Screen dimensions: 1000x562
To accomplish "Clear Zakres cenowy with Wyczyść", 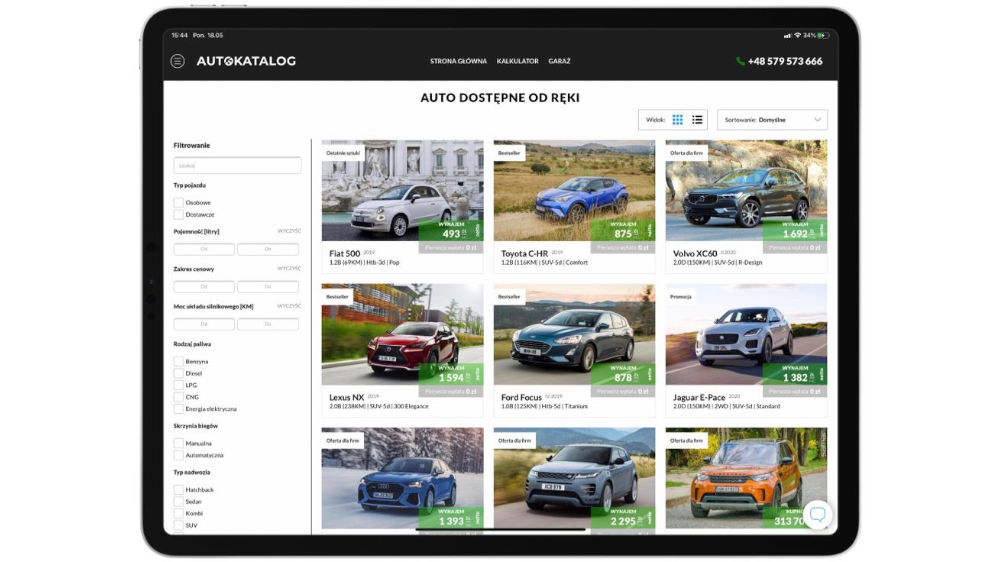I will point(289,269).
